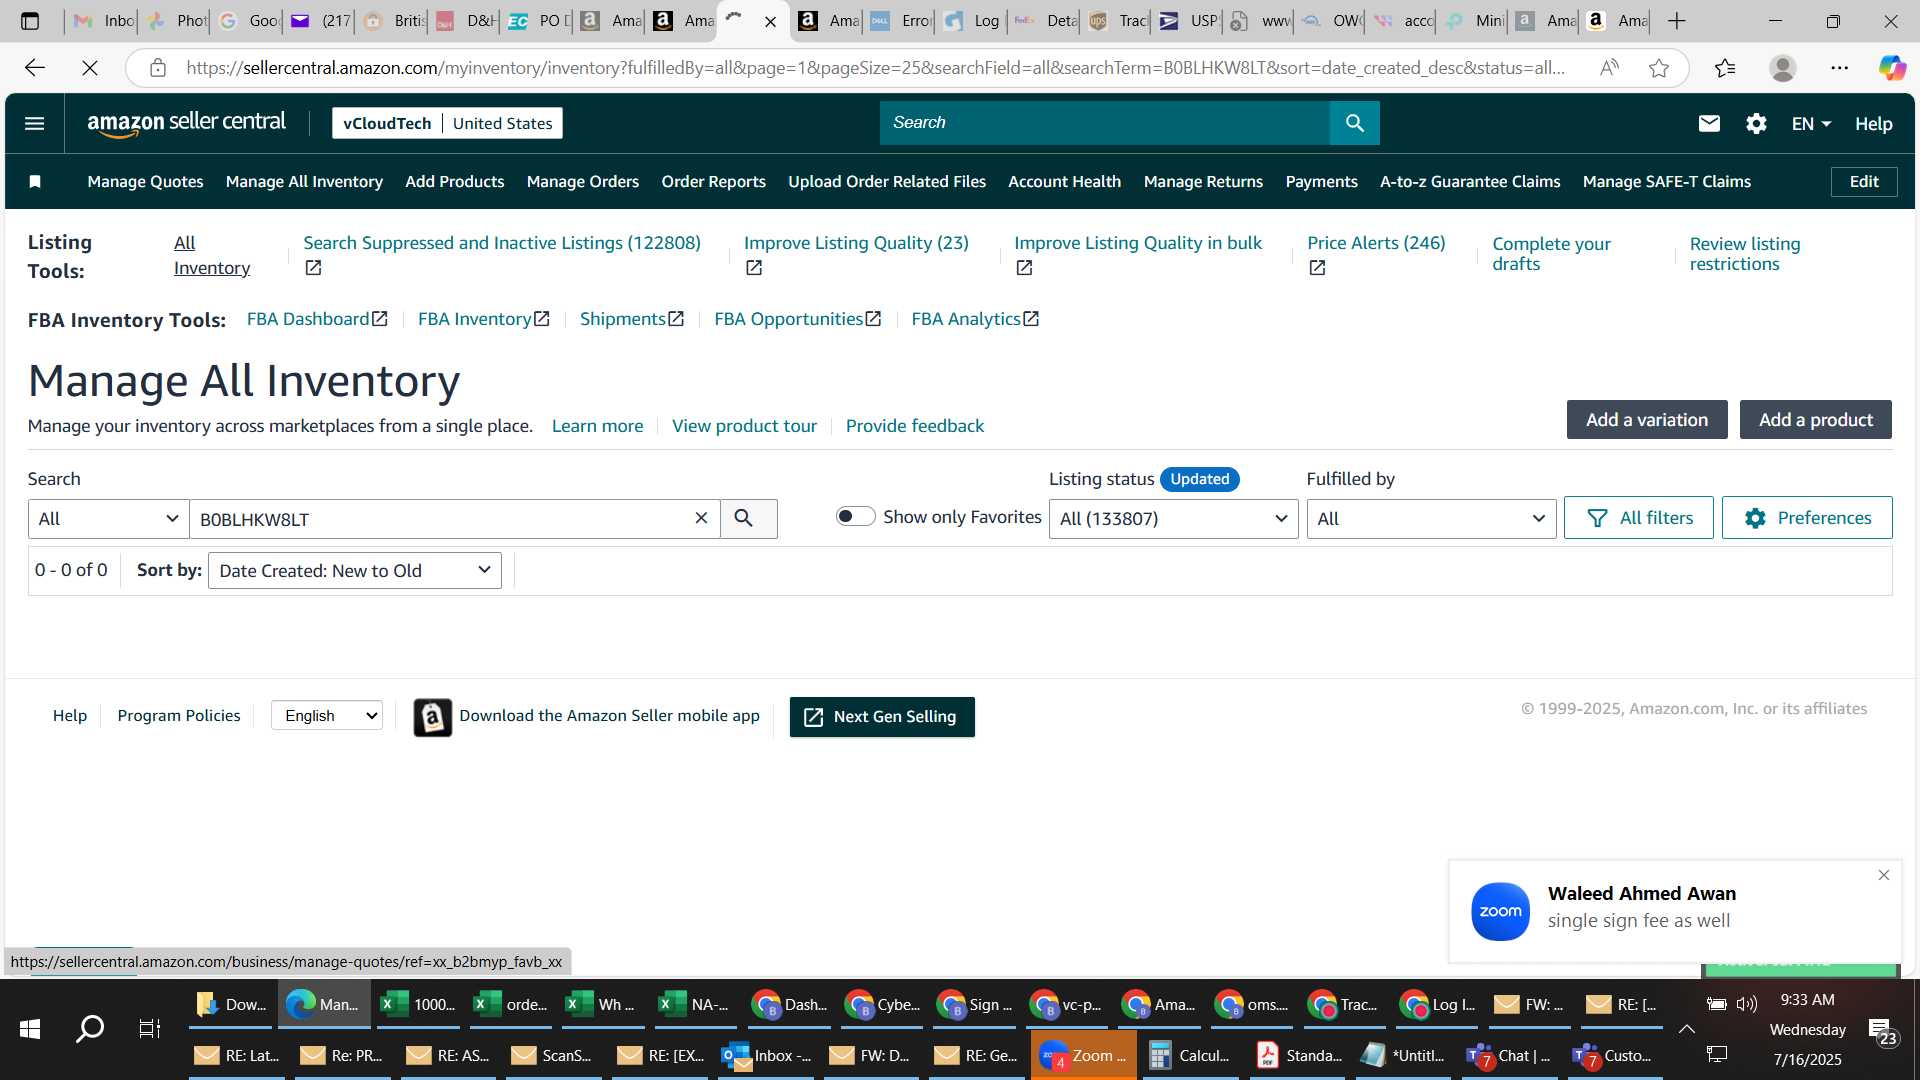The height and width of the screenshot is (1080, 1920).
Task: Open FBA Analytics link
Action: 975,319
